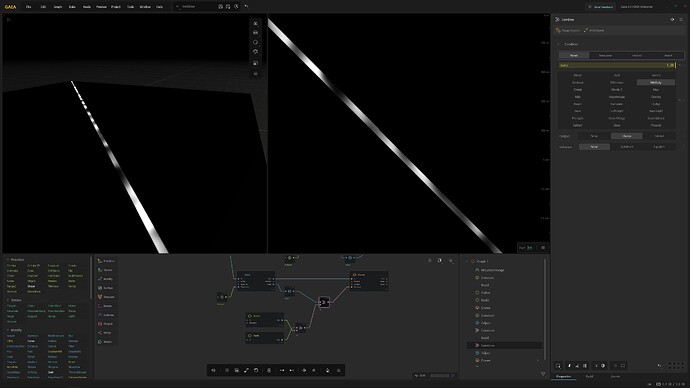690x388 pixels.
Task: Click the circular icon in the 3D viewport toolbar
Action: point(255,43)
